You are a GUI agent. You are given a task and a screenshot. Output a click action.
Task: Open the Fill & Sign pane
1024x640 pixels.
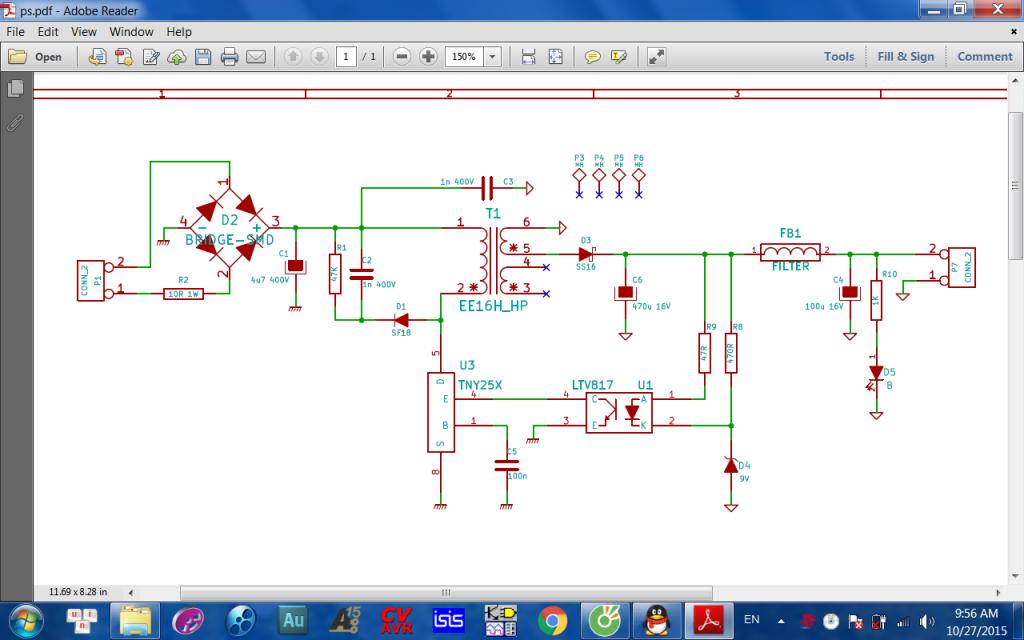(x=905, y=57)
